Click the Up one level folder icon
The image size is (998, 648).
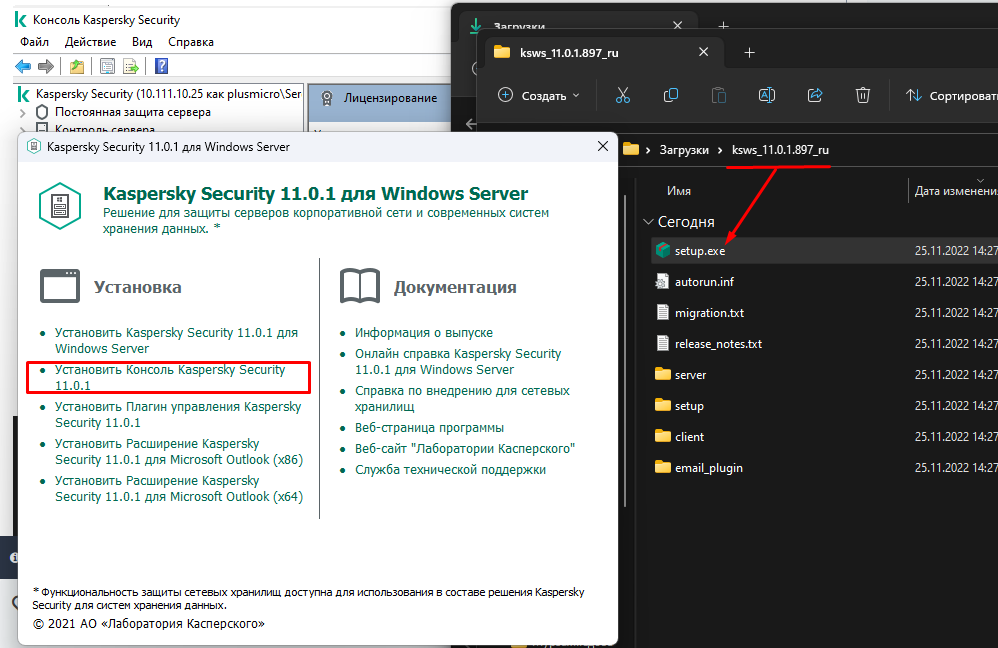77,66
